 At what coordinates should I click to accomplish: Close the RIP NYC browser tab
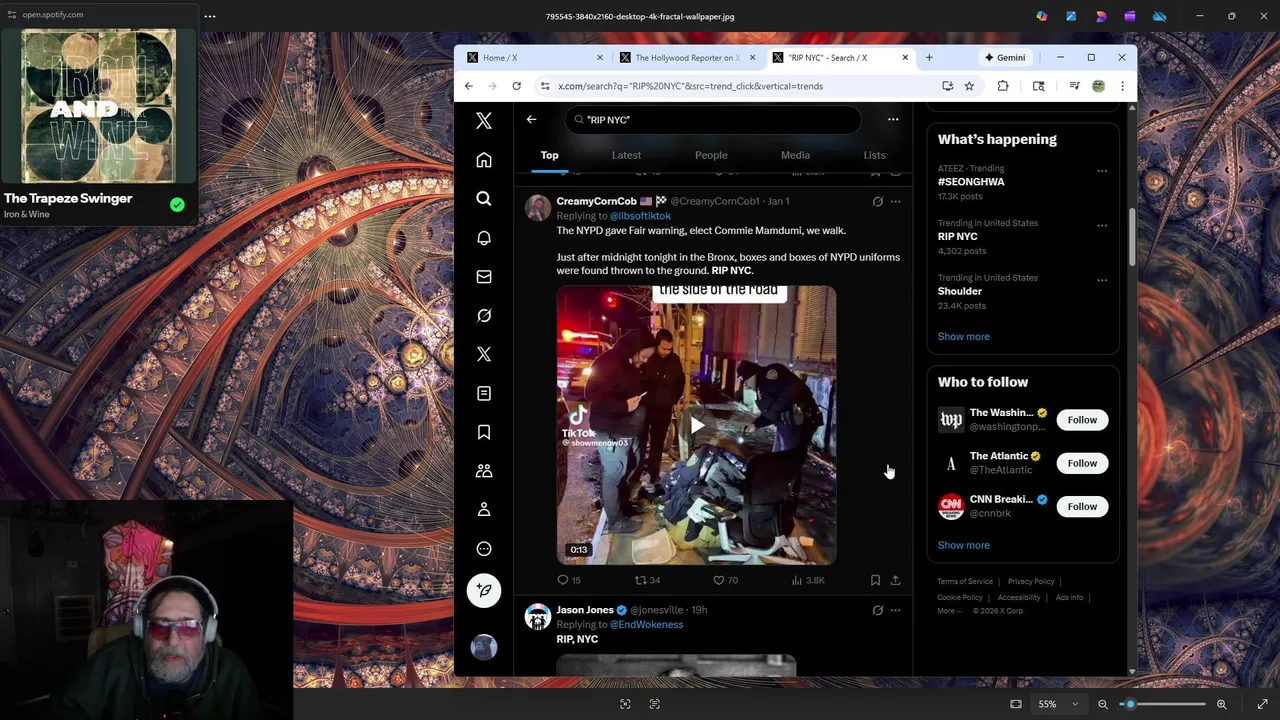(x=905, y=57)
